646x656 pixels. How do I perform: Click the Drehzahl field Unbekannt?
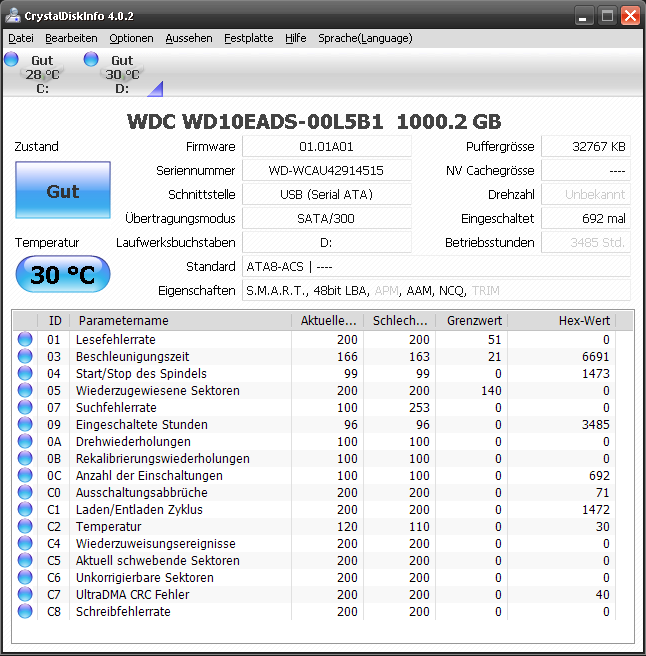click(586, 195)
